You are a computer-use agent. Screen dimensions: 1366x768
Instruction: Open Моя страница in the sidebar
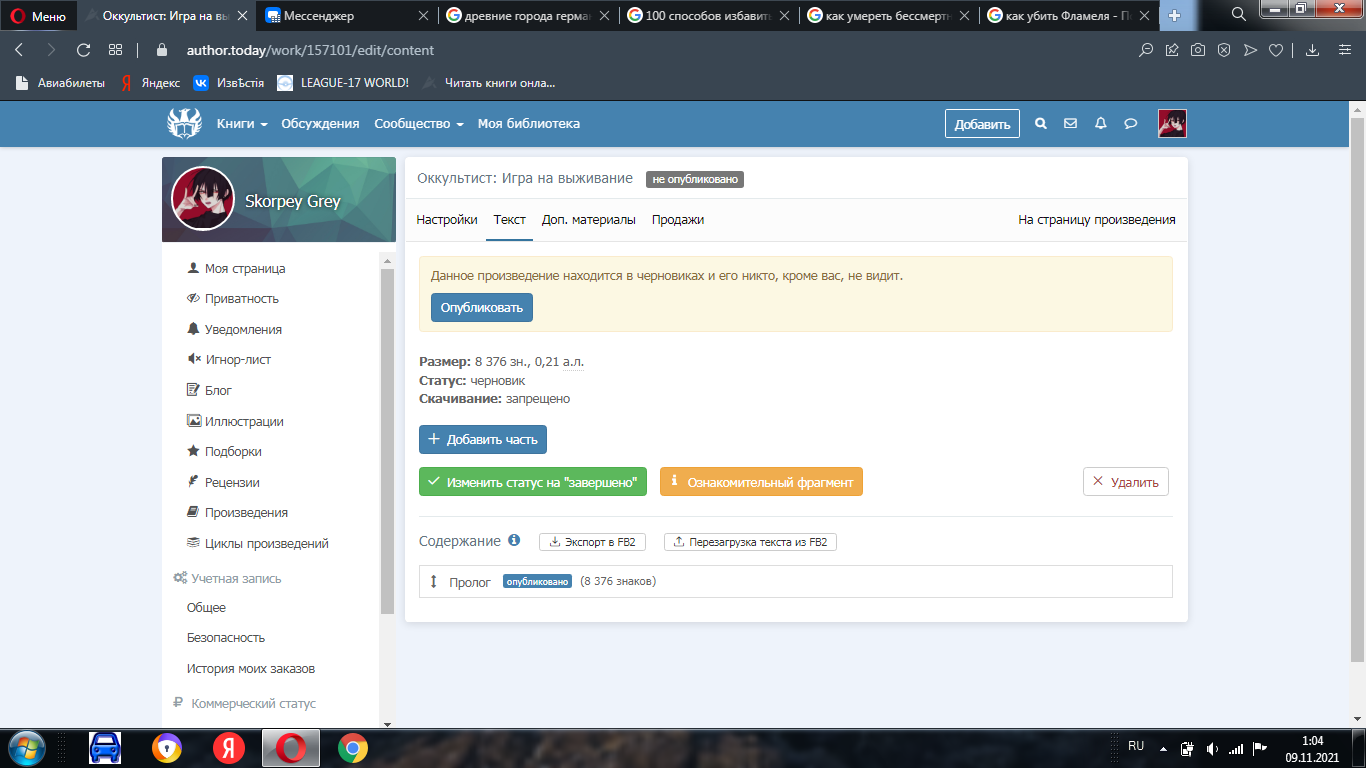[245, 268]
